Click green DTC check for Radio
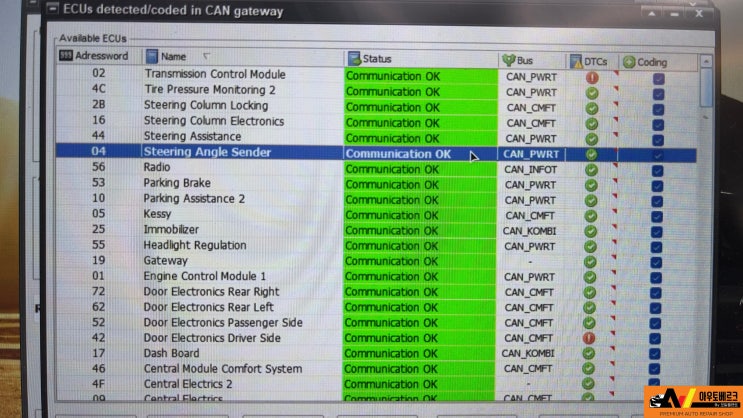 coord(591,170)
